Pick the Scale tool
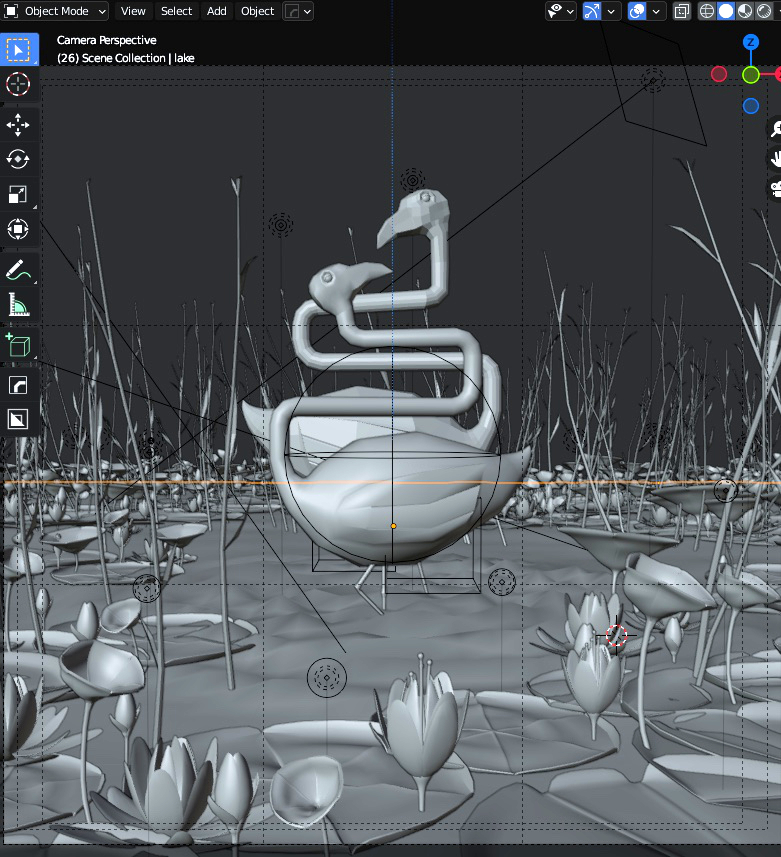The image size is (781, 857). 18,194
